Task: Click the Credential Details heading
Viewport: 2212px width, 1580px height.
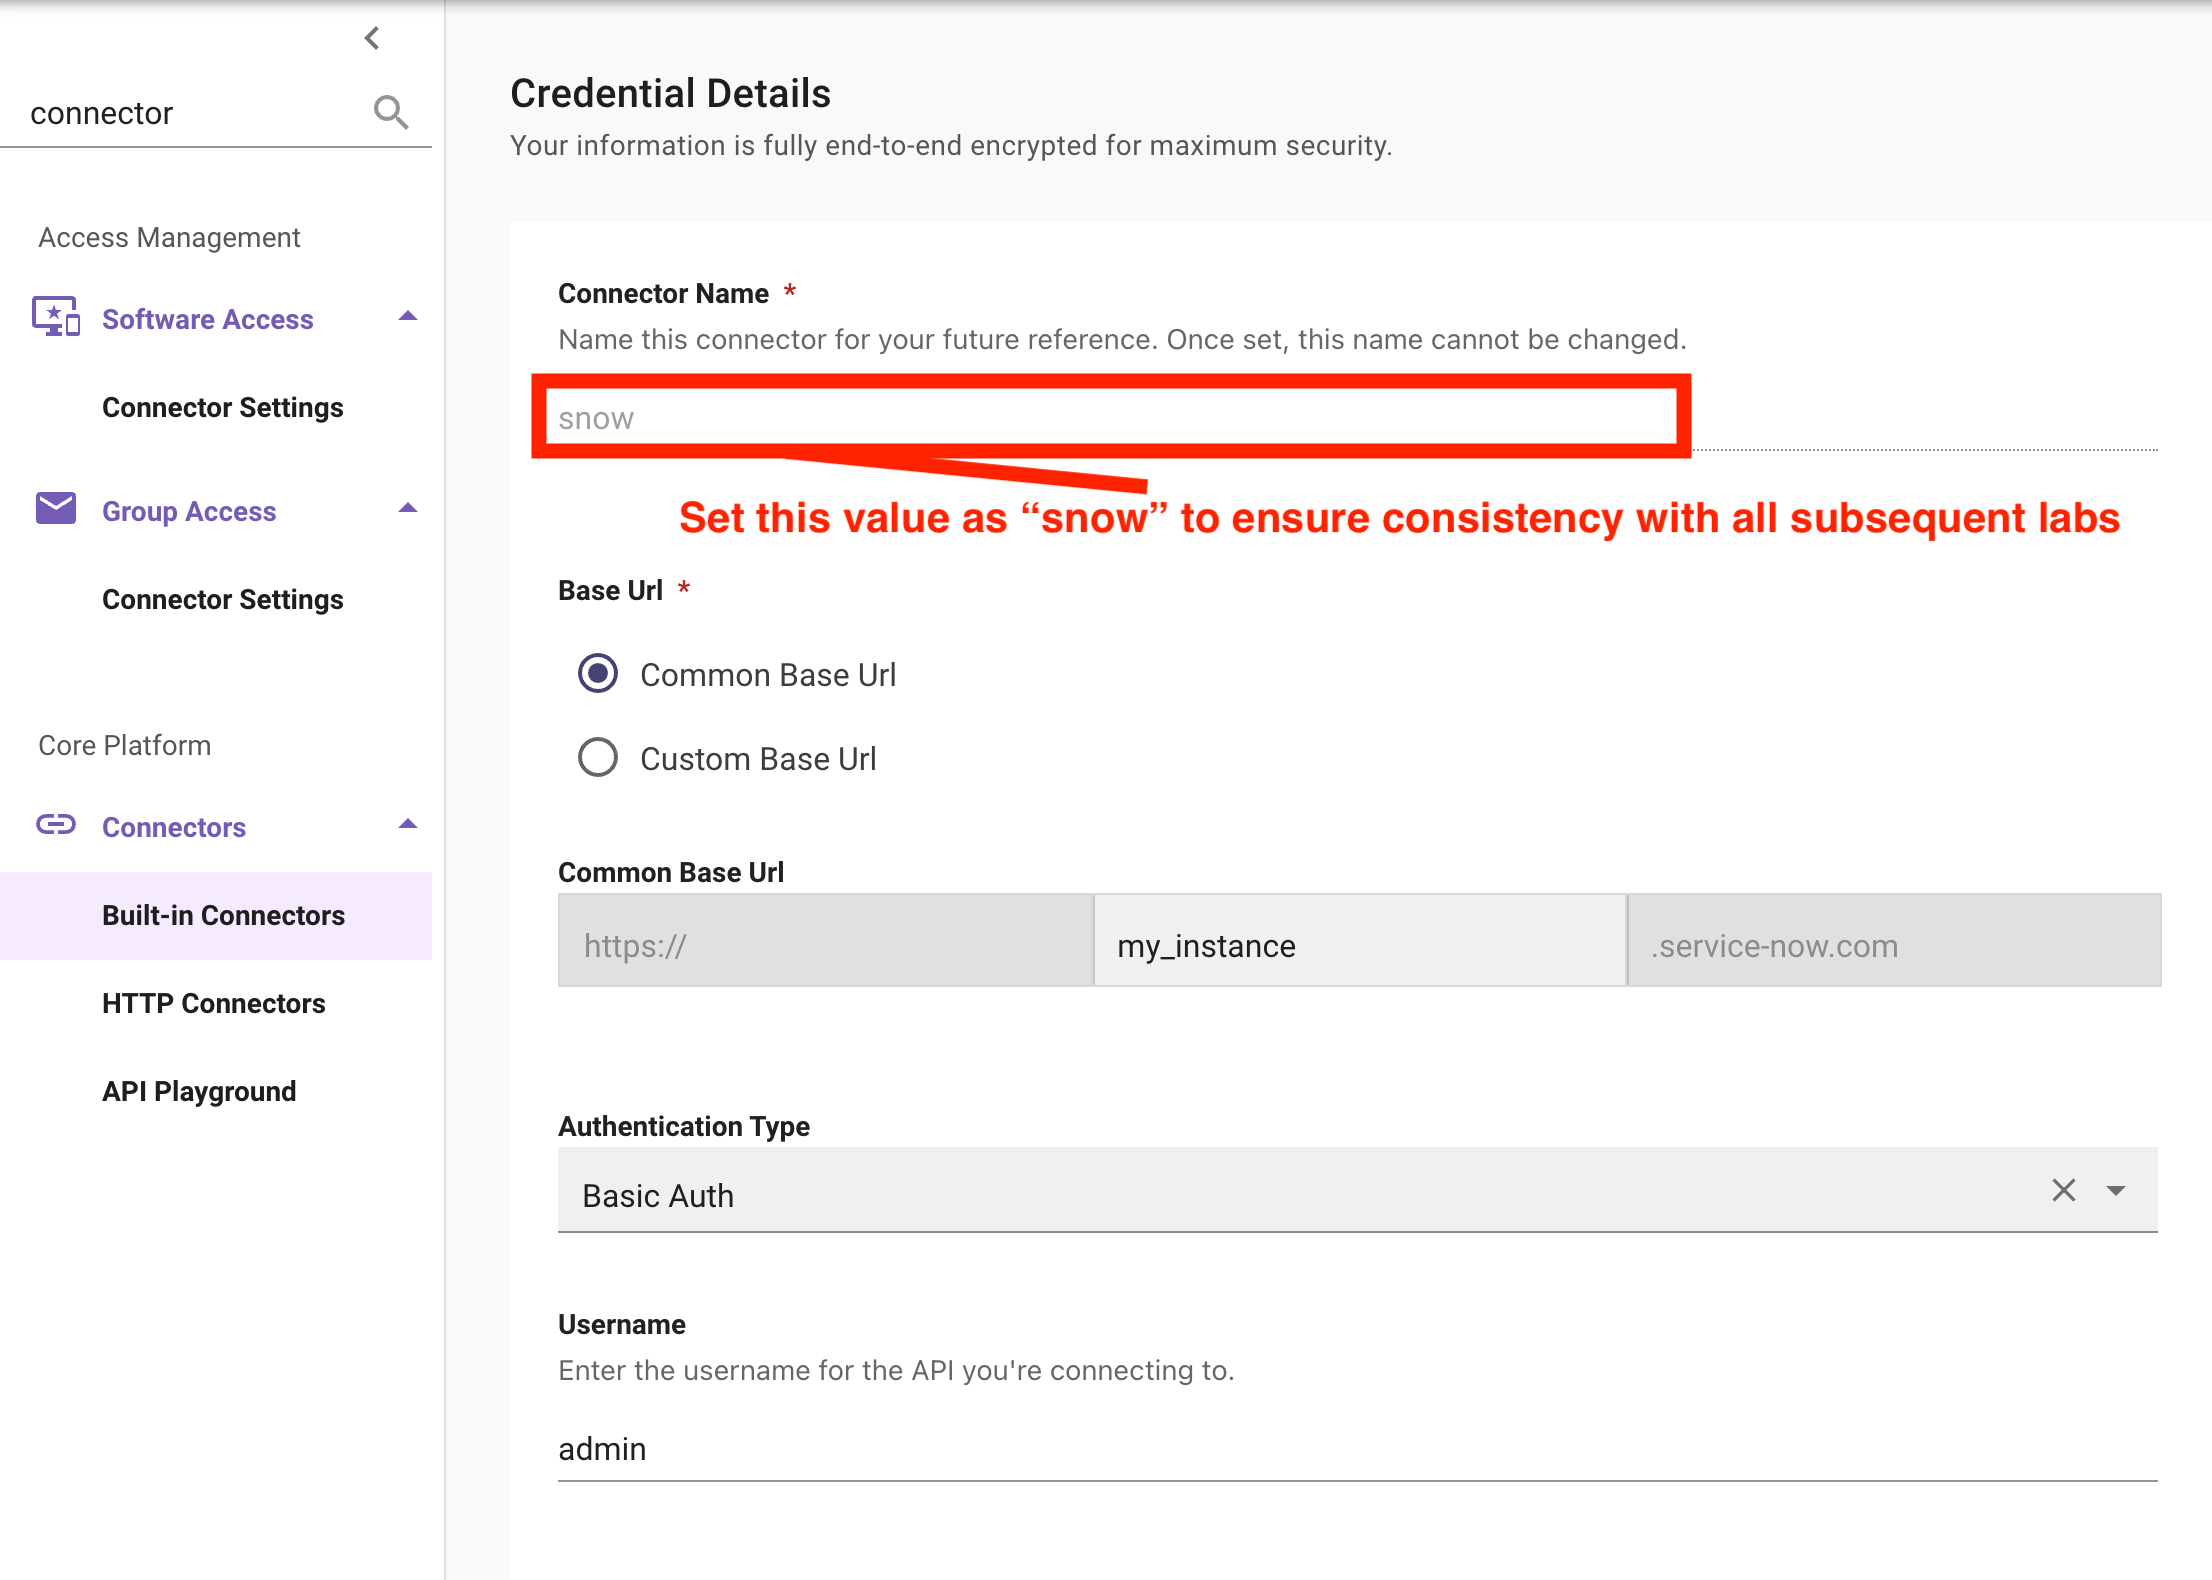Action: pyautogui.click(x=670, y=93)
